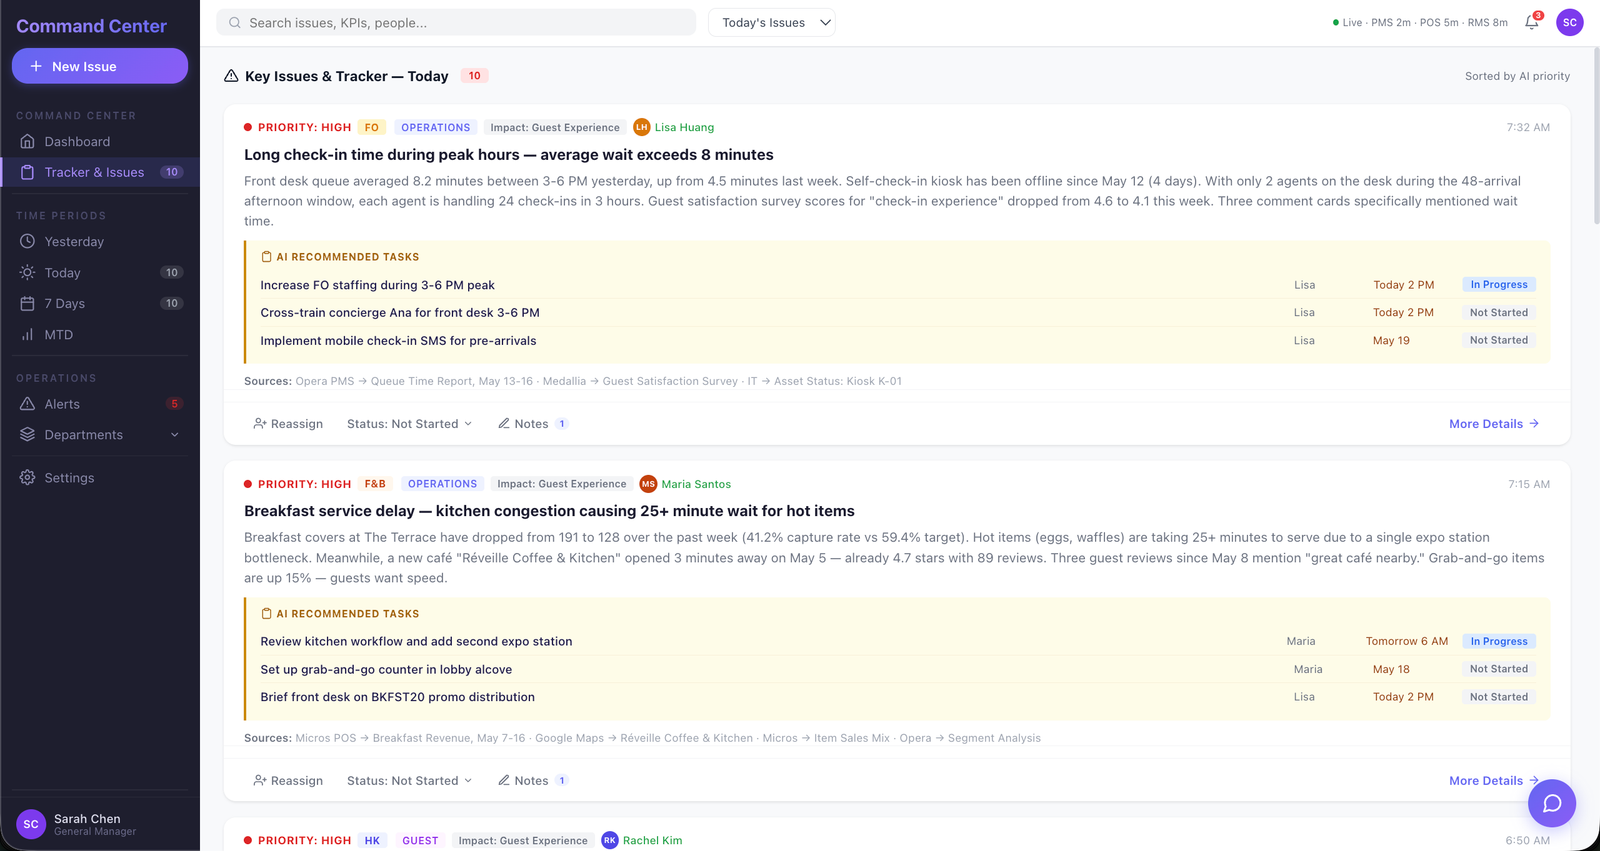The width and height of the screenshot is (1600, 851).
Task: Click the Today sun icon
Action: [x=28, y=272]
